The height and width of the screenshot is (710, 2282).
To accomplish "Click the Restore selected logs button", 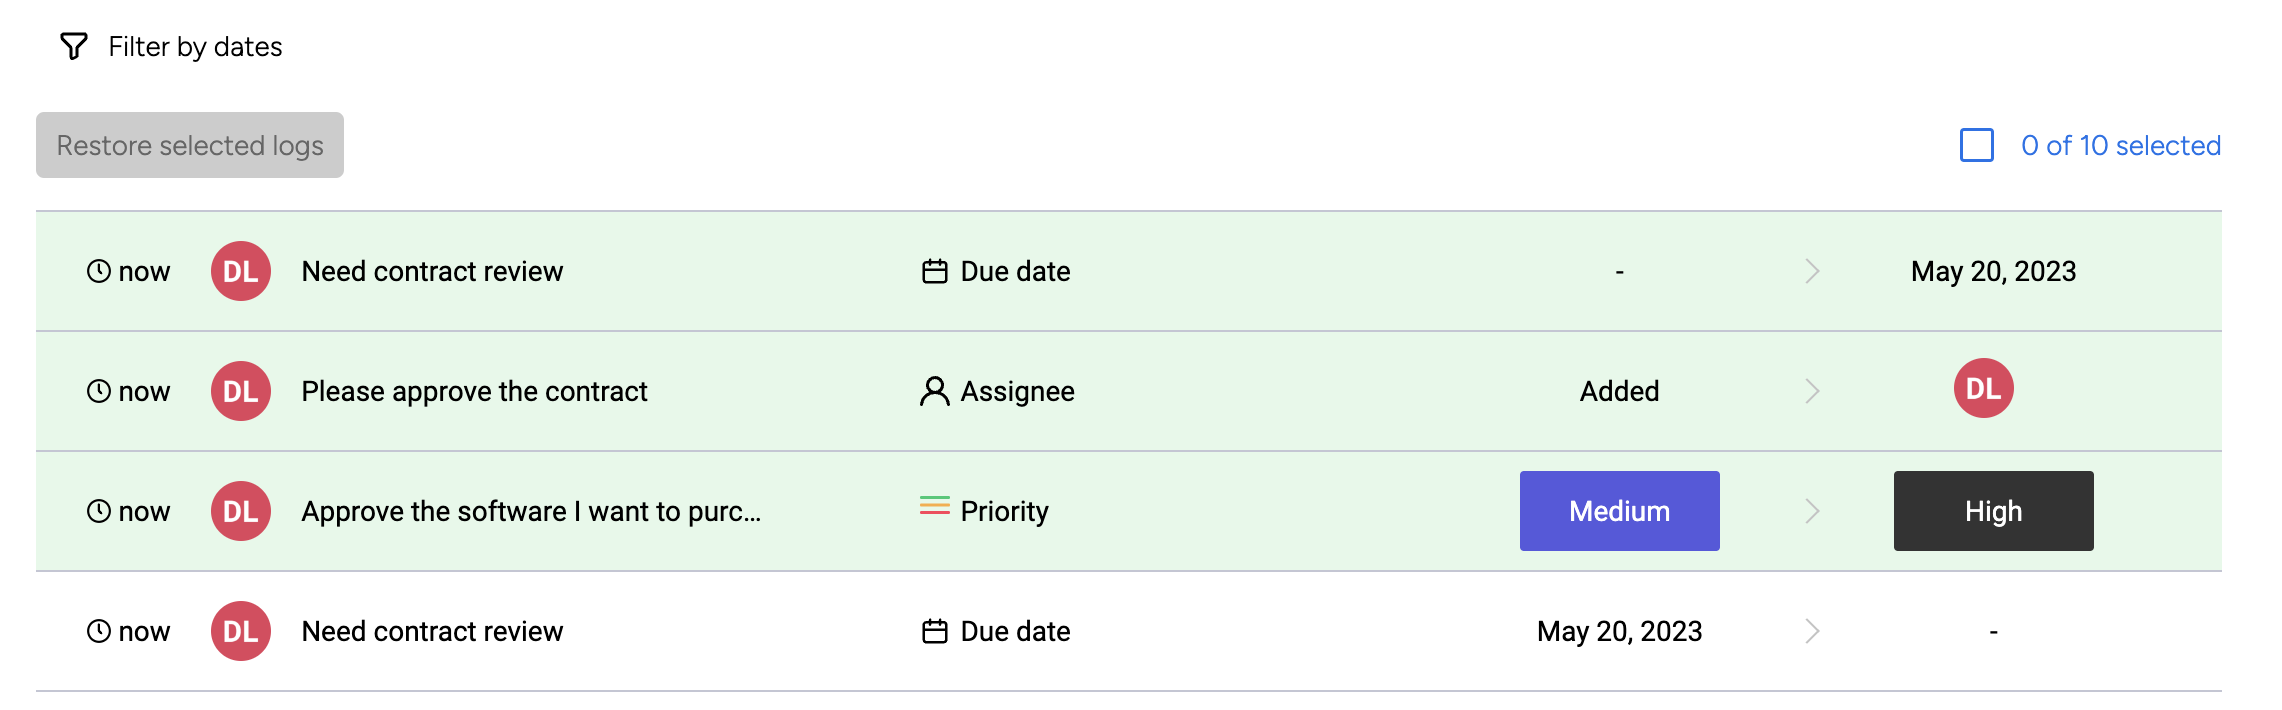I will click(190, 145).
